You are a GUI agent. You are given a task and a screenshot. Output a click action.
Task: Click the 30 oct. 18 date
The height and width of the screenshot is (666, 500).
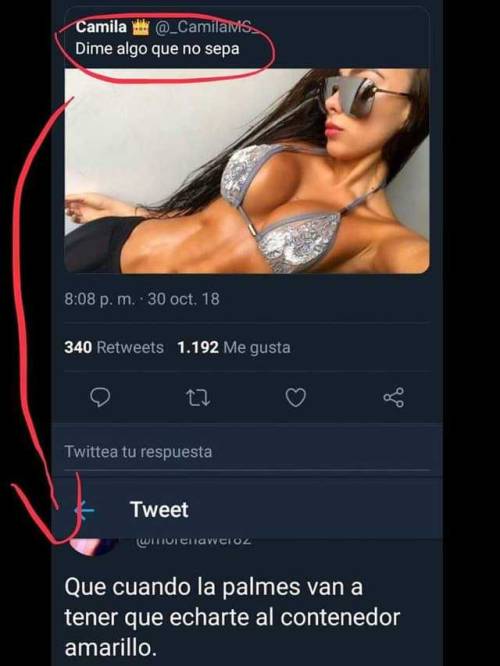184,299
